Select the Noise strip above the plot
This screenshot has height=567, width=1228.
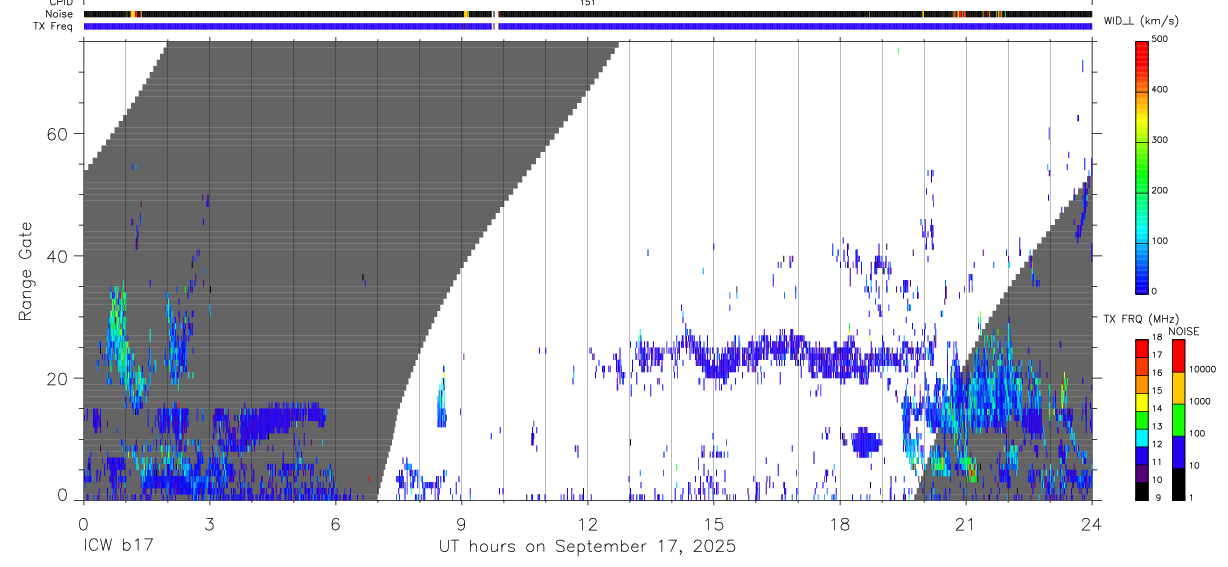pyautogui.click(x=588, y=14)
